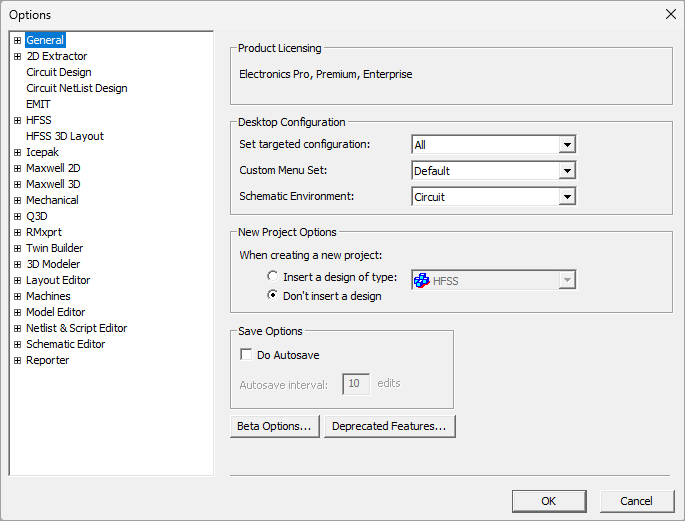The width and height of the screenshot is (685, 521).
Task: Select HFSS in the options tree
Action: click(38, 120)
